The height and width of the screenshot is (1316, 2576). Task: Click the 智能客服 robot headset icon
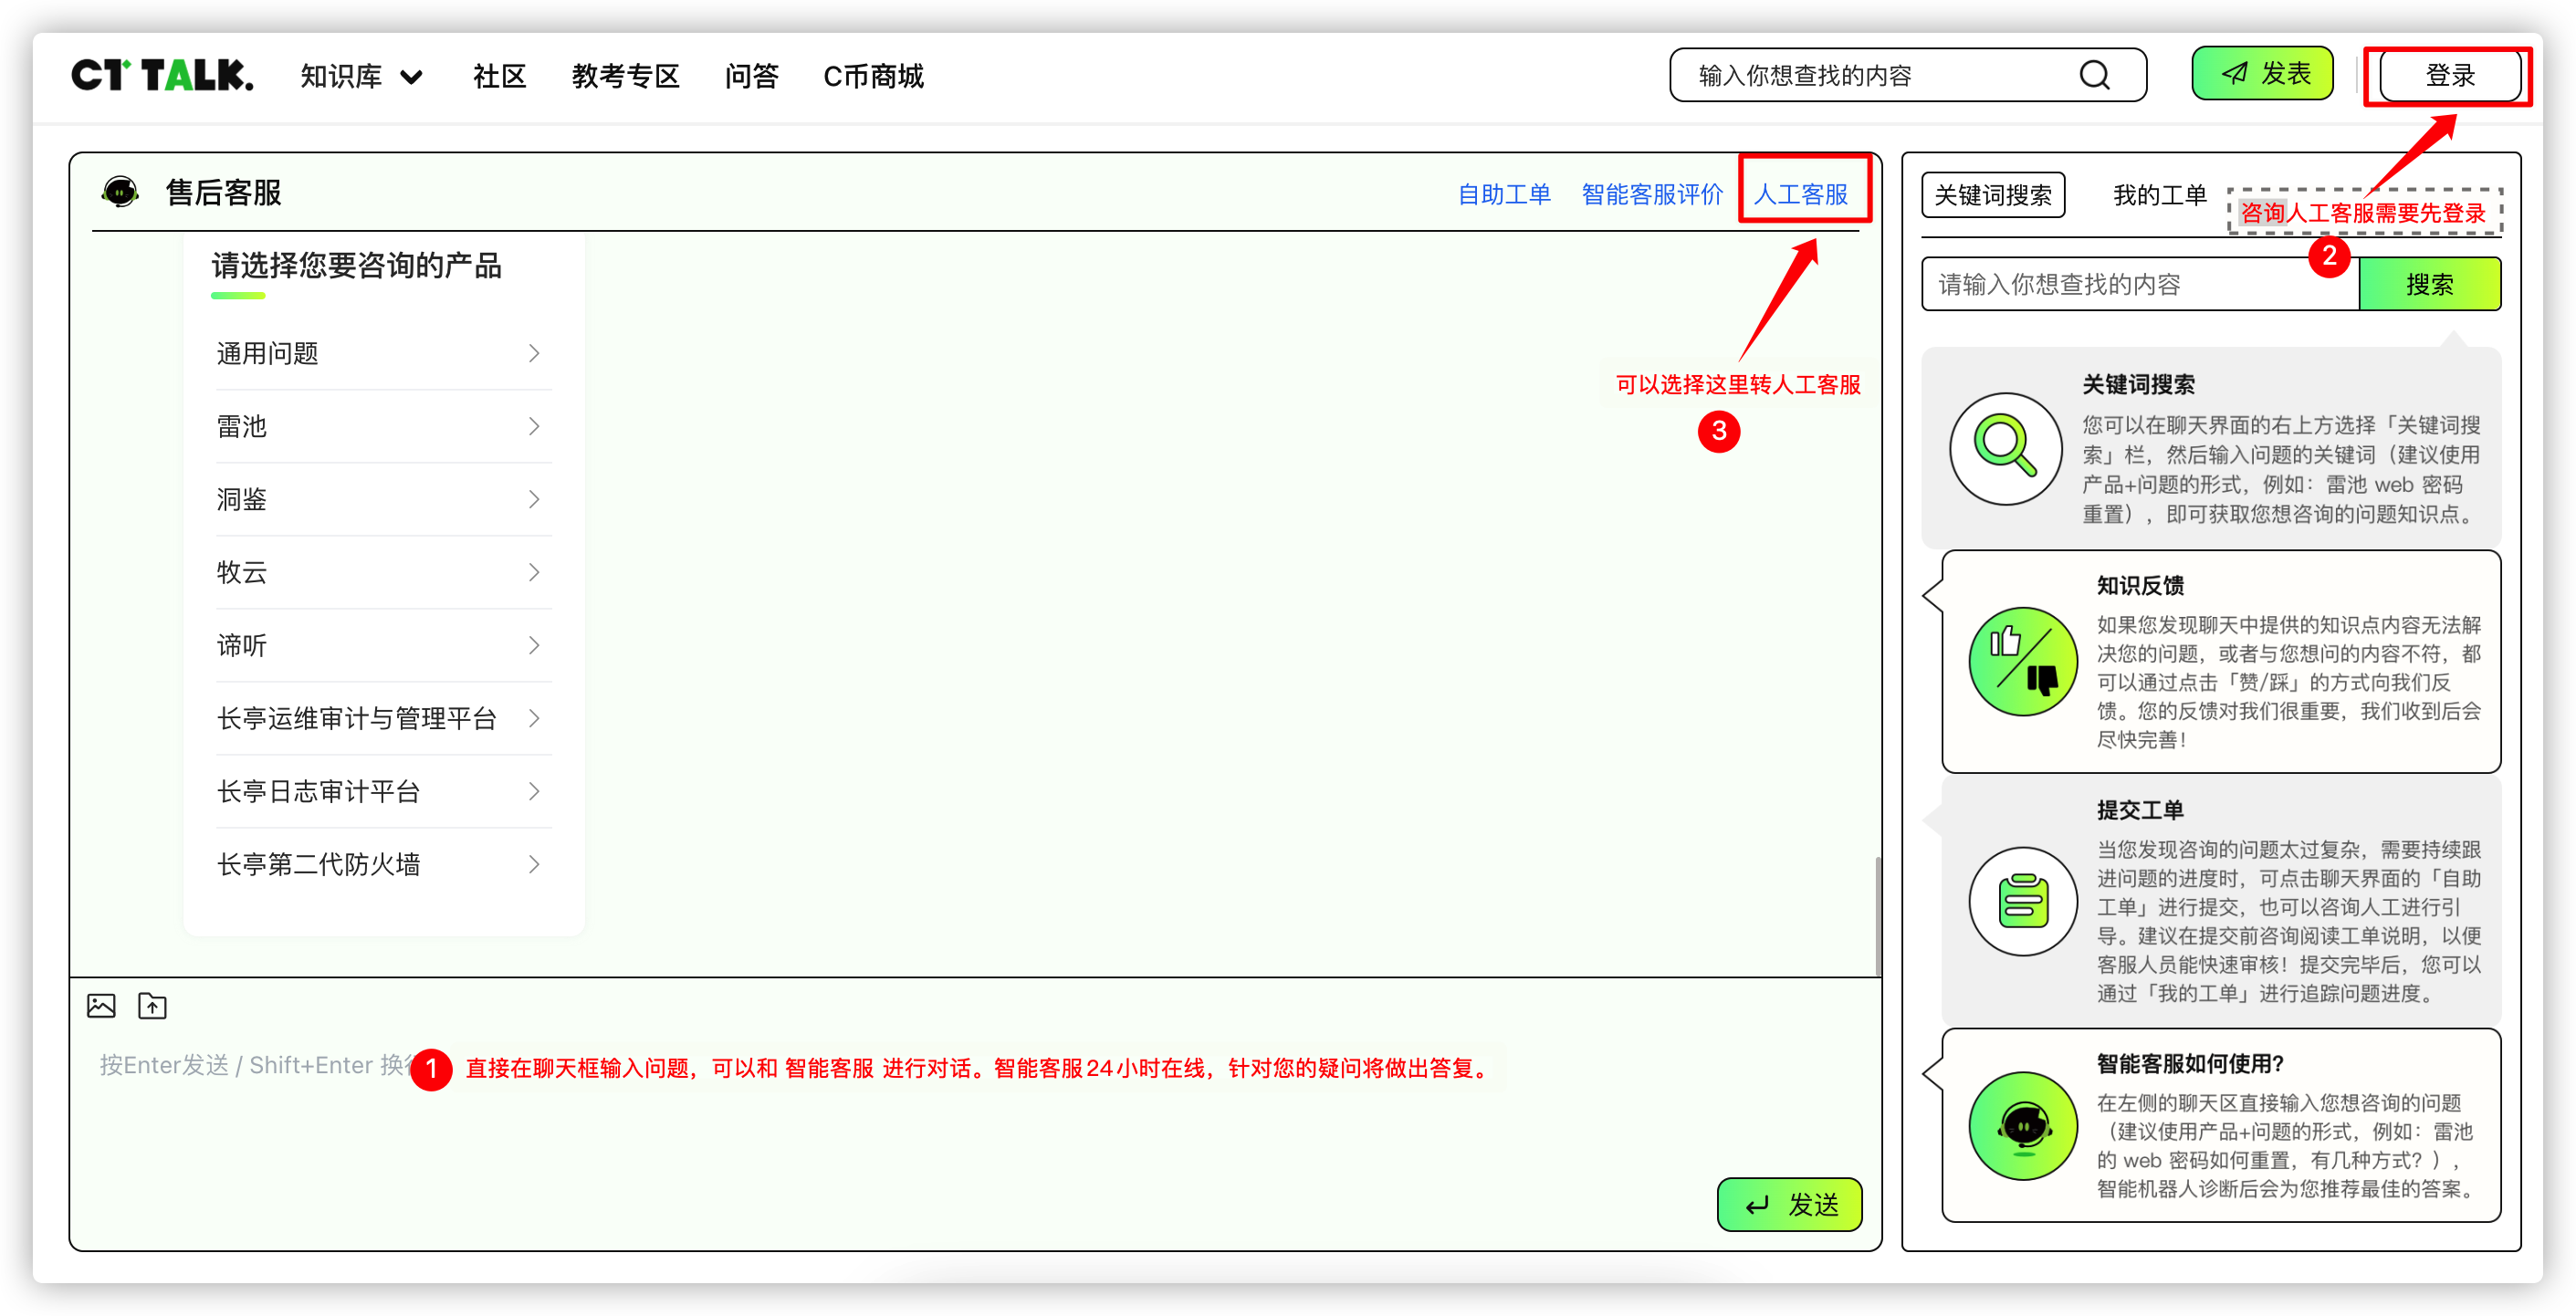[x=2022, y=1124]
